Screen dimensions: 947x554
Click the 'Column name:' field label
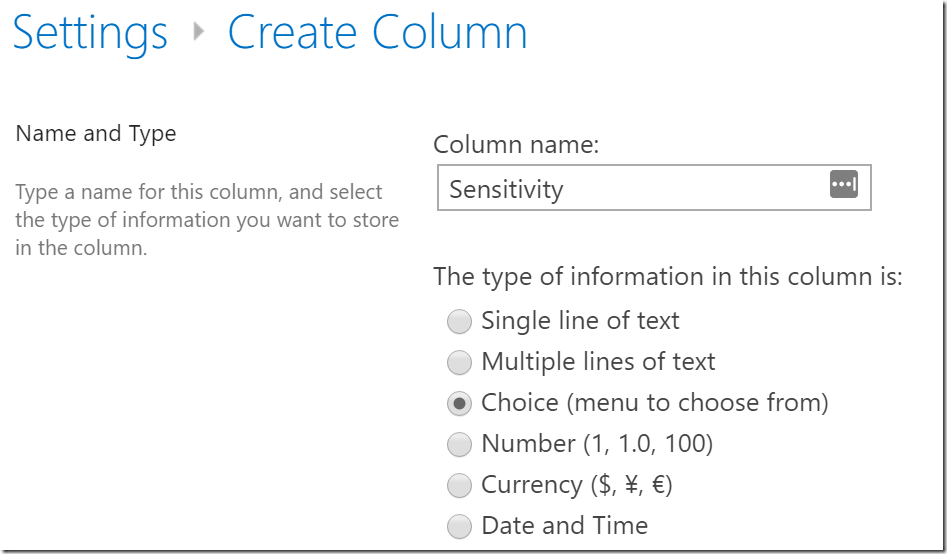[x=516, y=144]
